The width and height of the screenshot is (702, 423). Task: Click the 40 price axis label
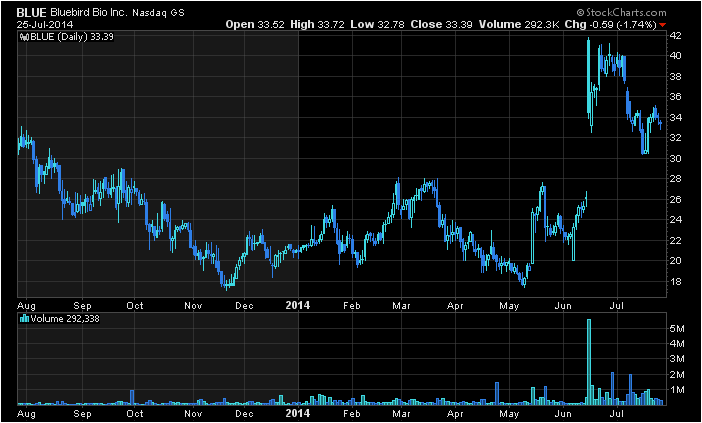click(x=676, y=56)
